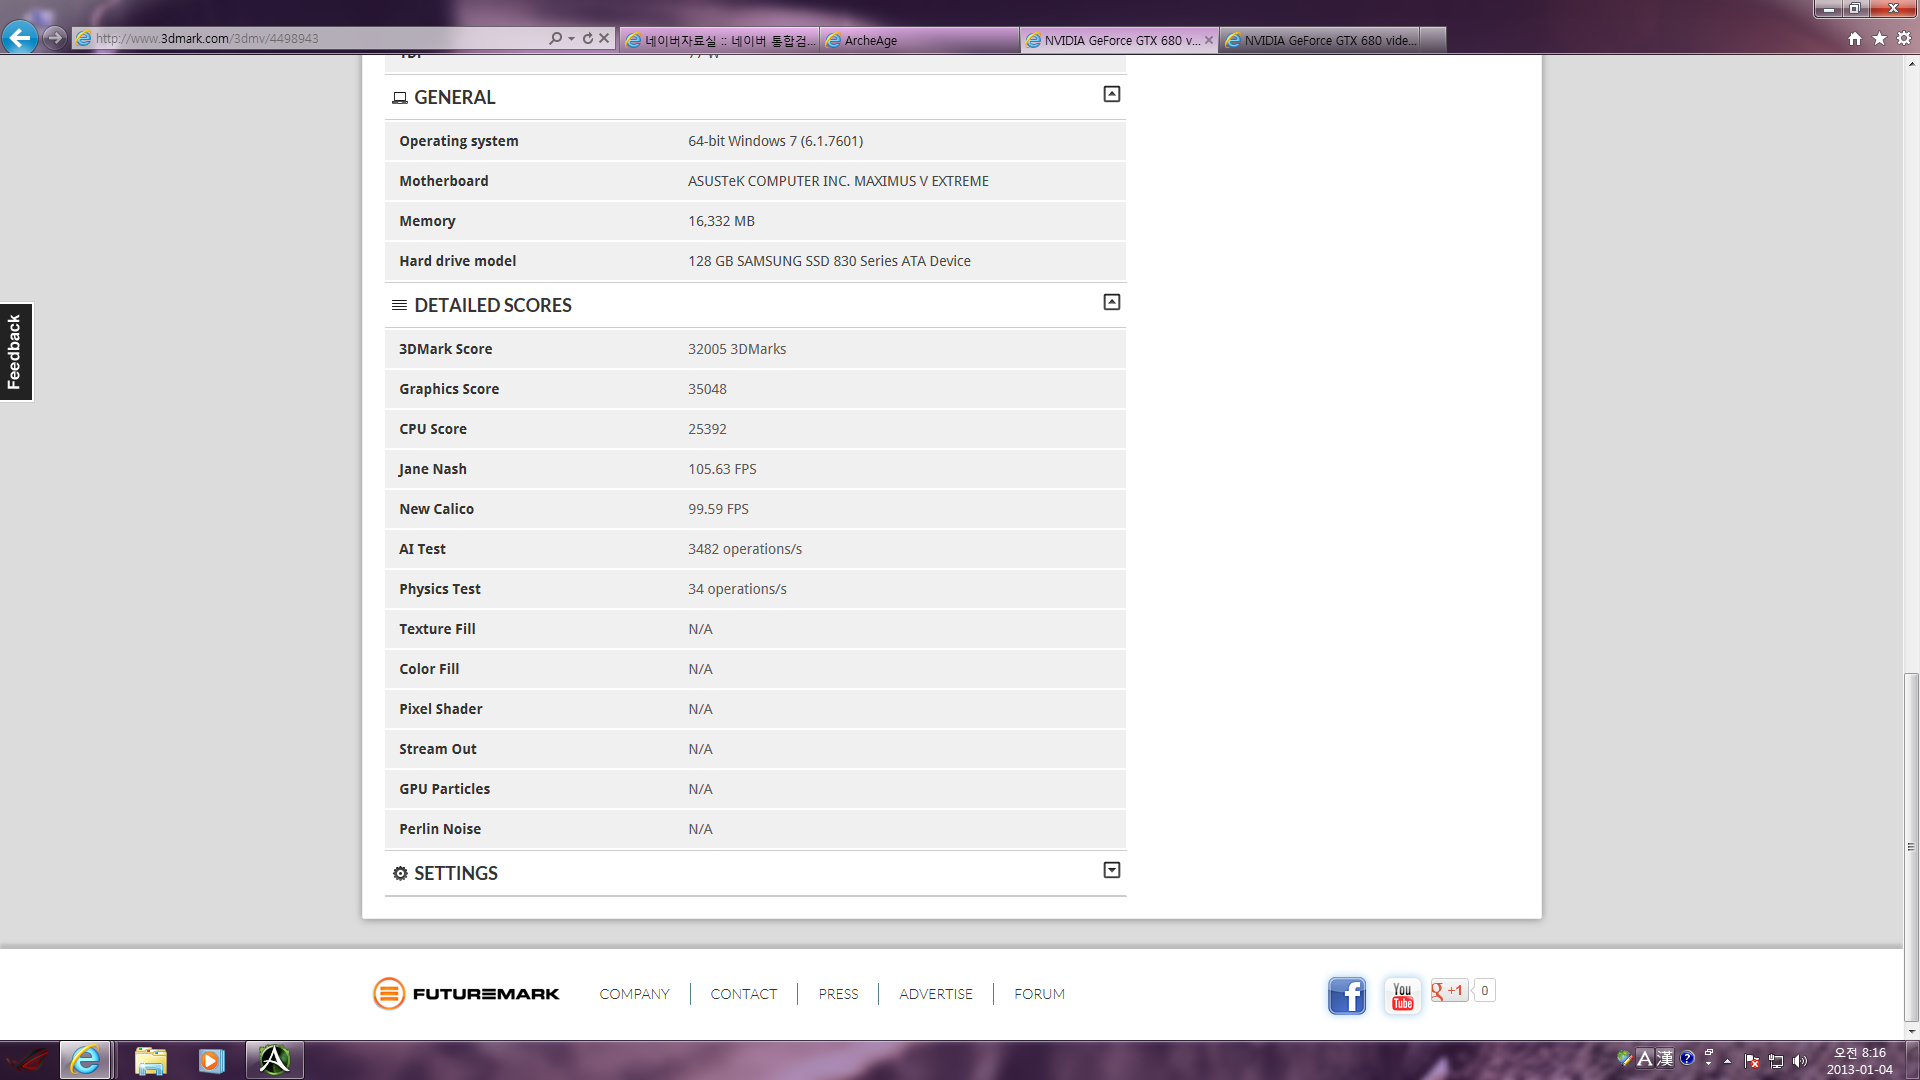Click the Internet Explorer taskbar icon
1920x1080 pixels.
[x=85, y=1060]
